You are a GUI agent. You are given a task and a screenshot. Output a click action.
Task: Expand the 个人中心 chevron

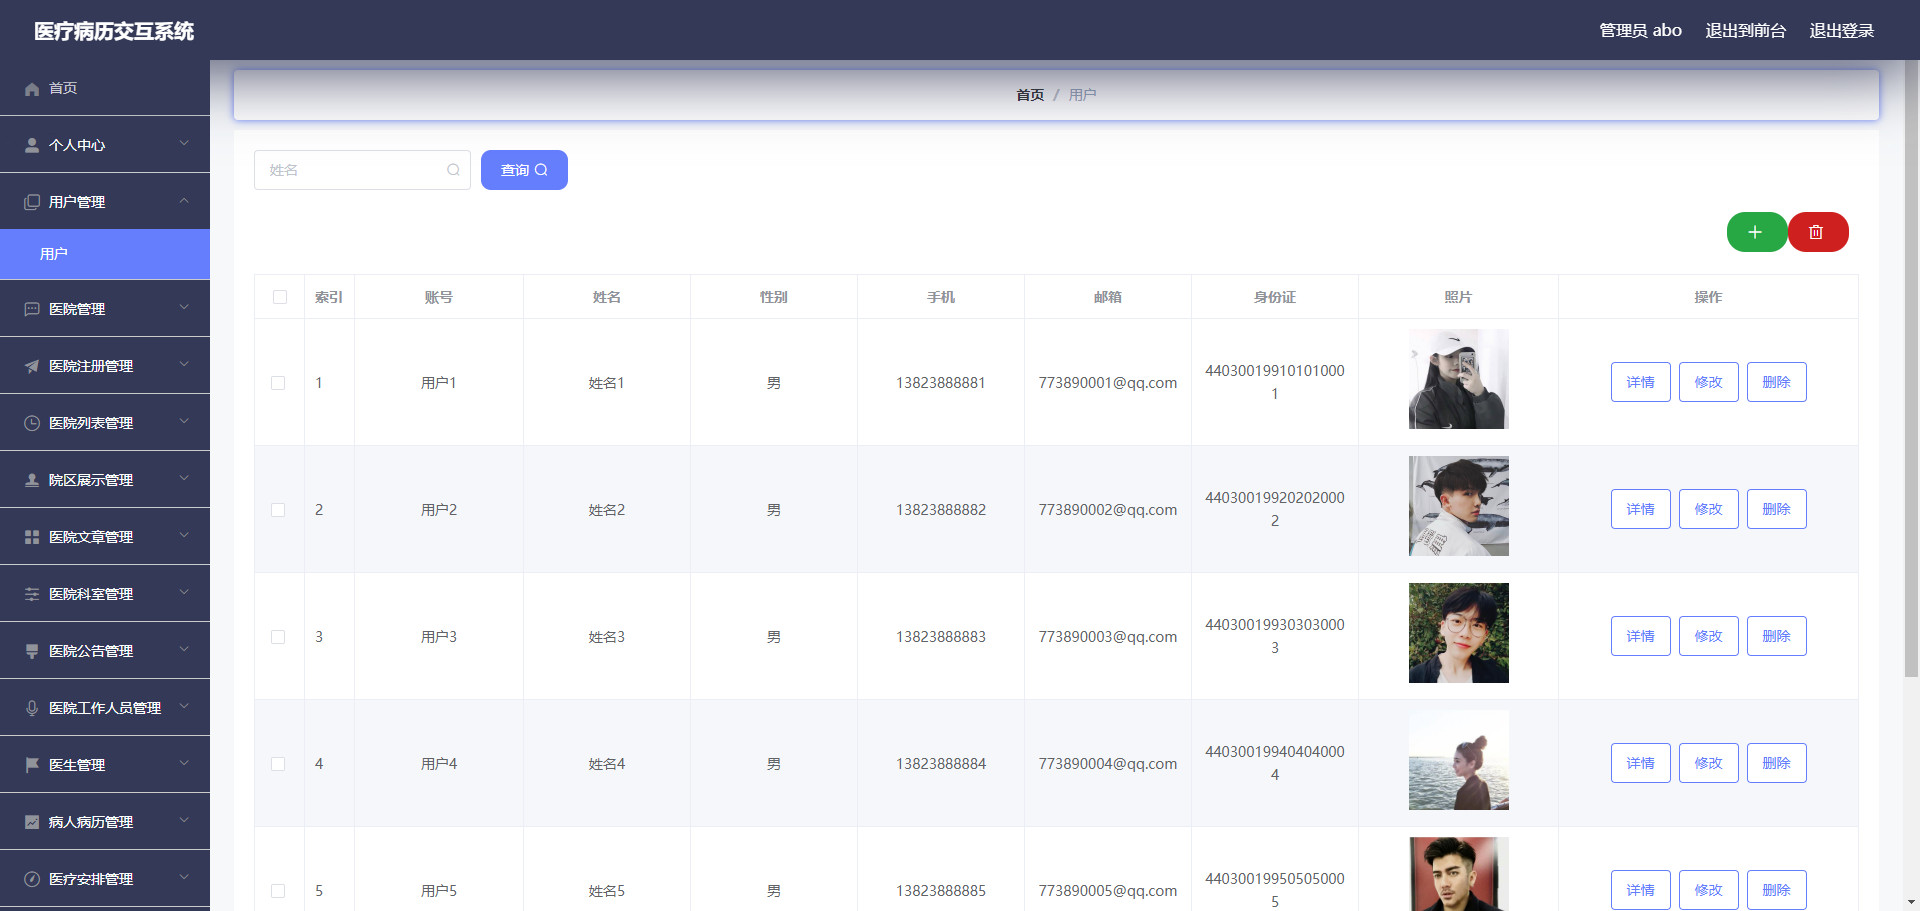tap(184, 144)
